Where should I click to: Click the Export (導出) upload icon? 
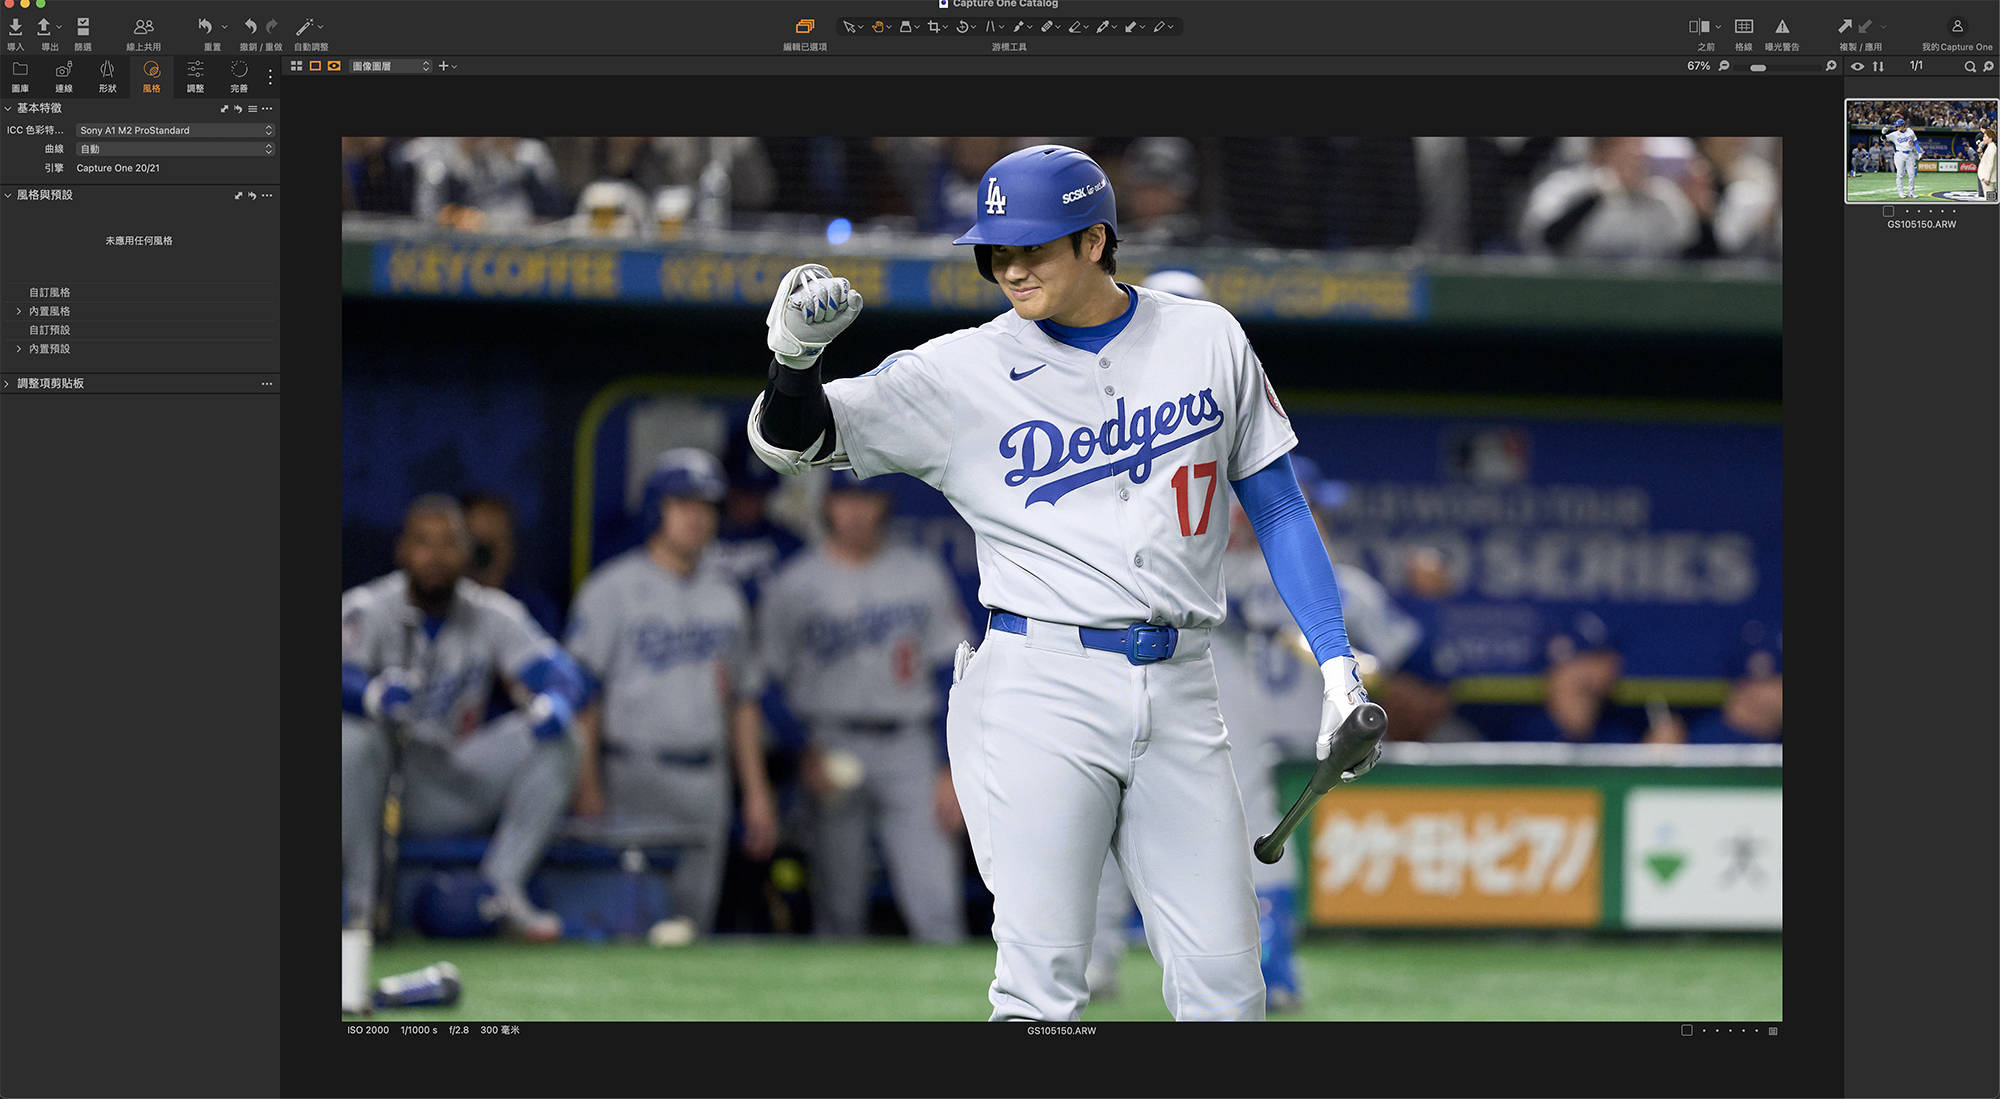(44, 27)
